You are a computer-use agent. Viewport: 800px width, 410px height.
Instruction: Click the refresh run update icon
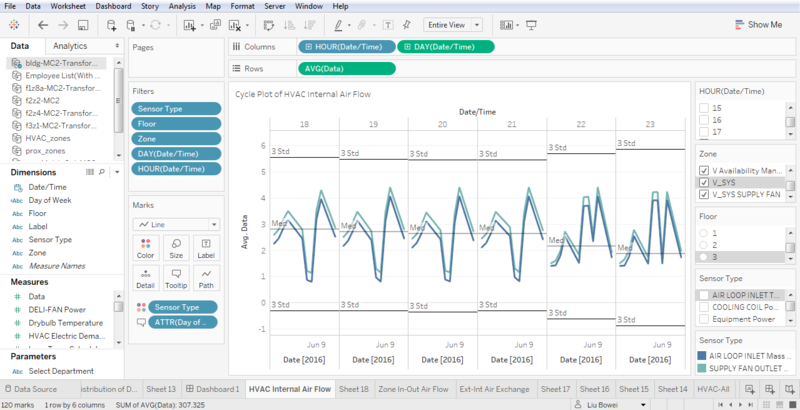coord(155,25)
